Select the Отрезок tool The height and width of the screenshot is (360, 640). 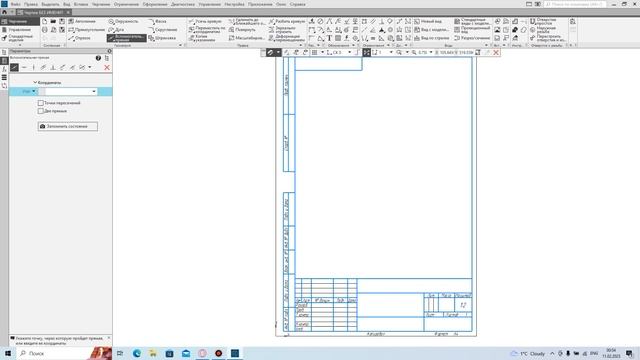click(80, 38)
